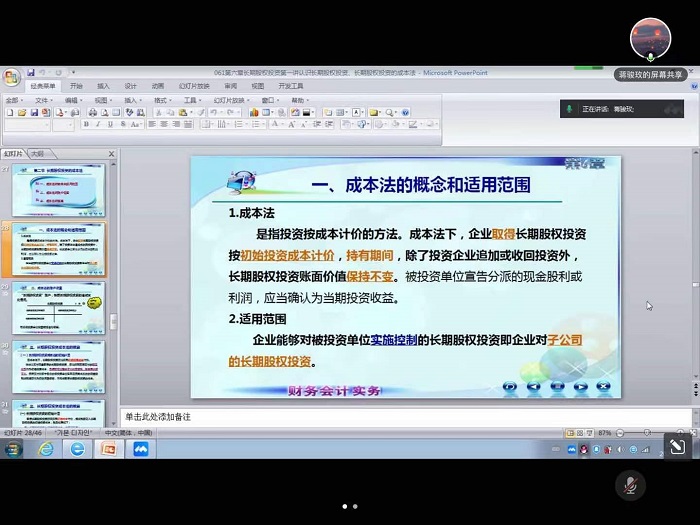Close the slides thumbnail pane
This screenshot has height=525, width=700.
(111, 154)
